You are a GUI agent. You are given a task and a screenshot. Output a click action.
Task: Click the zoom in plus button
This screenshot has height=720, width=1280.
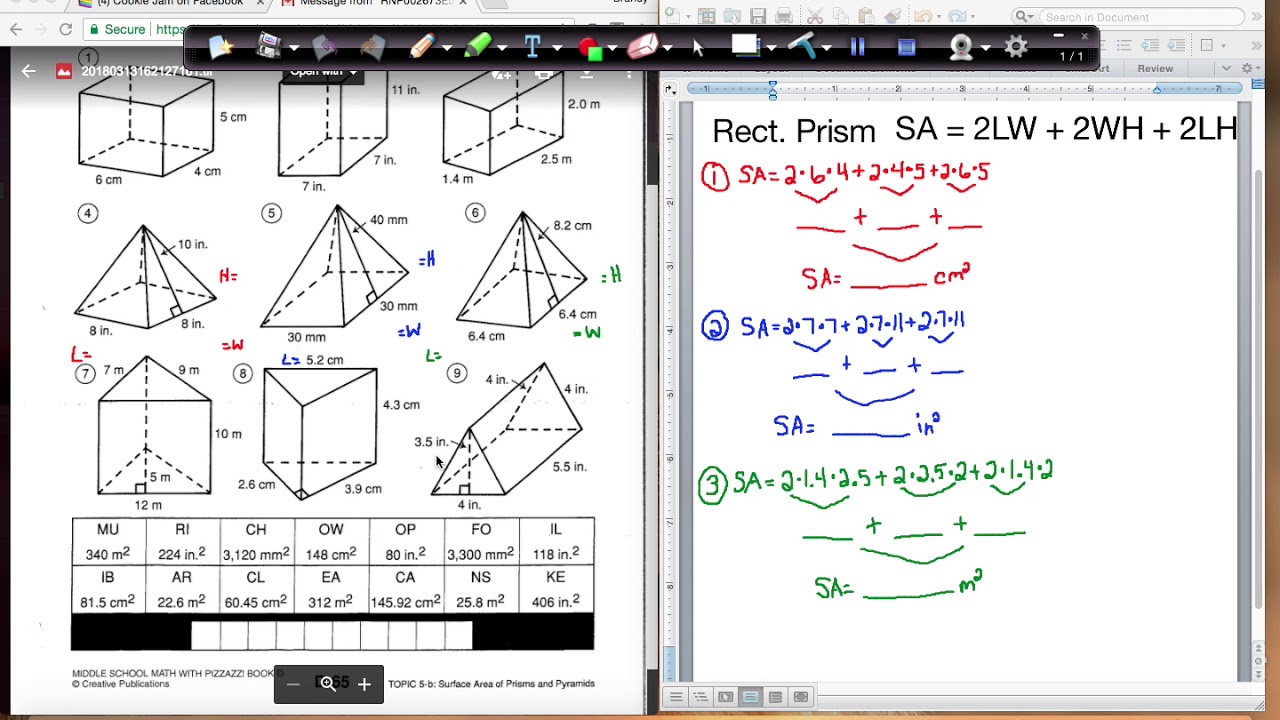[x=364, y=684]
